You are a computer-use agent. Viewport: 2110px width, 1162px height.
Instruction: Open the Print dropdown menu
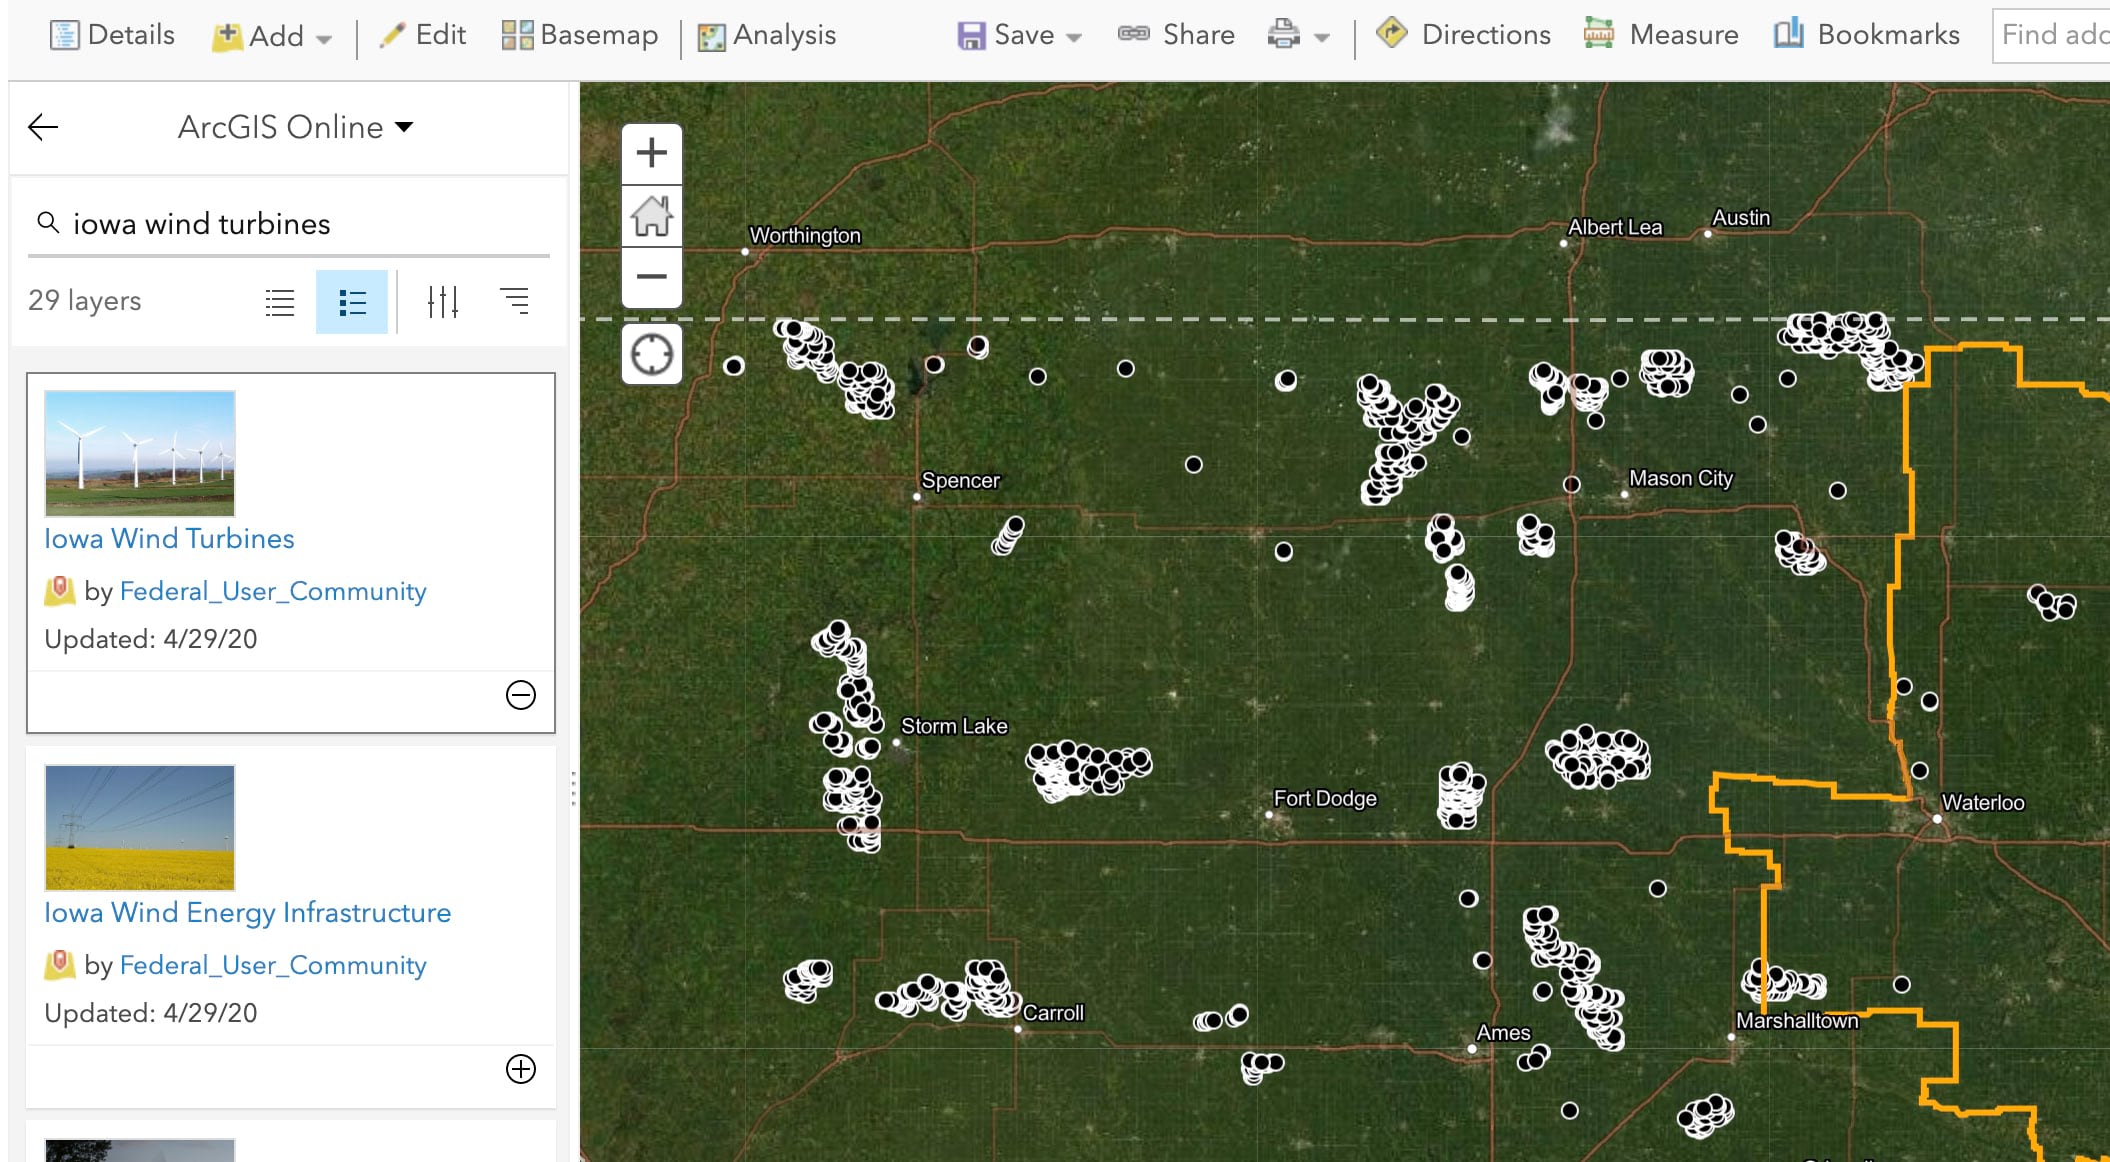click(1298, 35)
